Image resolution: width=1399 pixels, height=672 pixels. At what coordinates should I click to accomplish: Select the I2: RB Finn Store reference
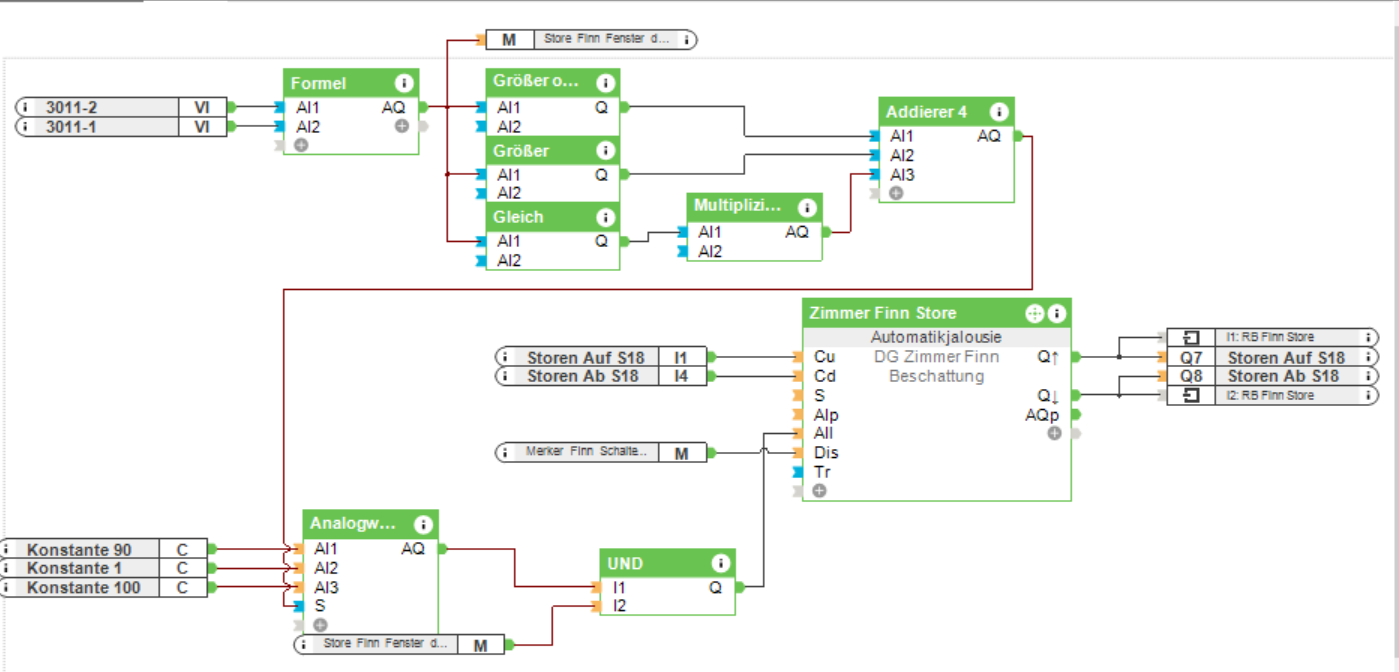coord(1272,396)
